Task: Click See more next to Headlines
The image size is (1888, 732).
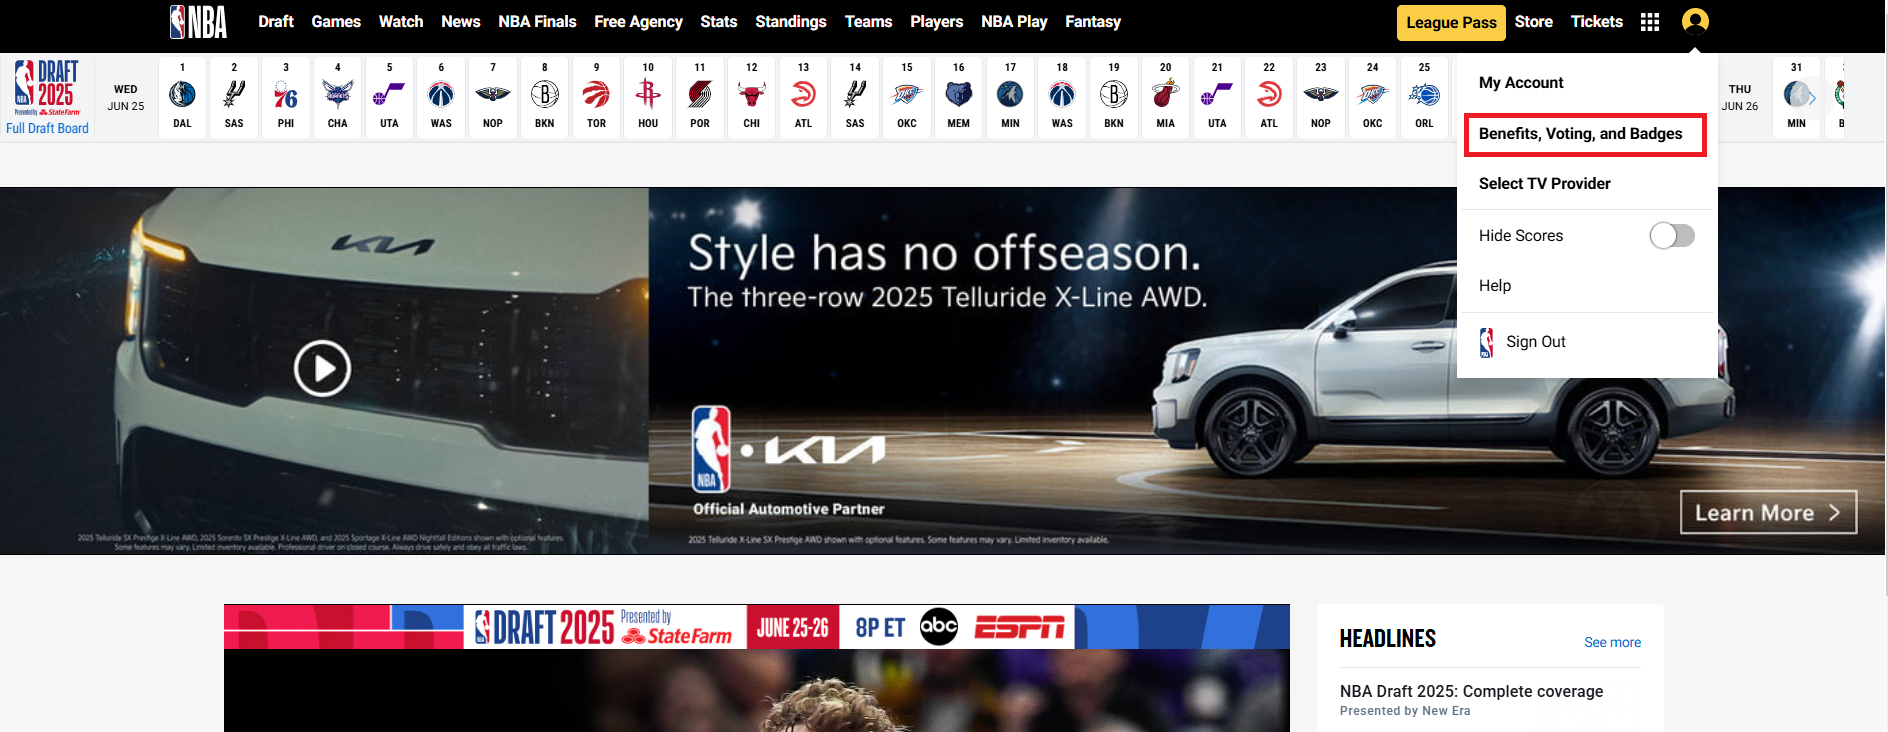Action: click(x=1612, y=642)
